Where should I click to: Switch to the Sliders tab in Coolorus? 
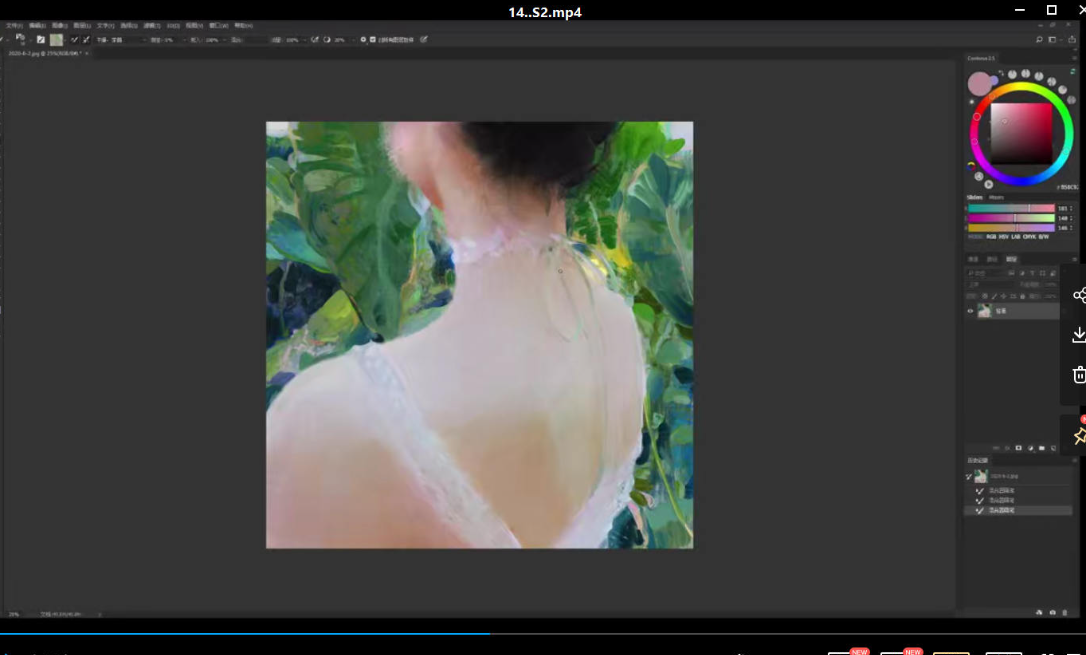click(x=974, y=197)
